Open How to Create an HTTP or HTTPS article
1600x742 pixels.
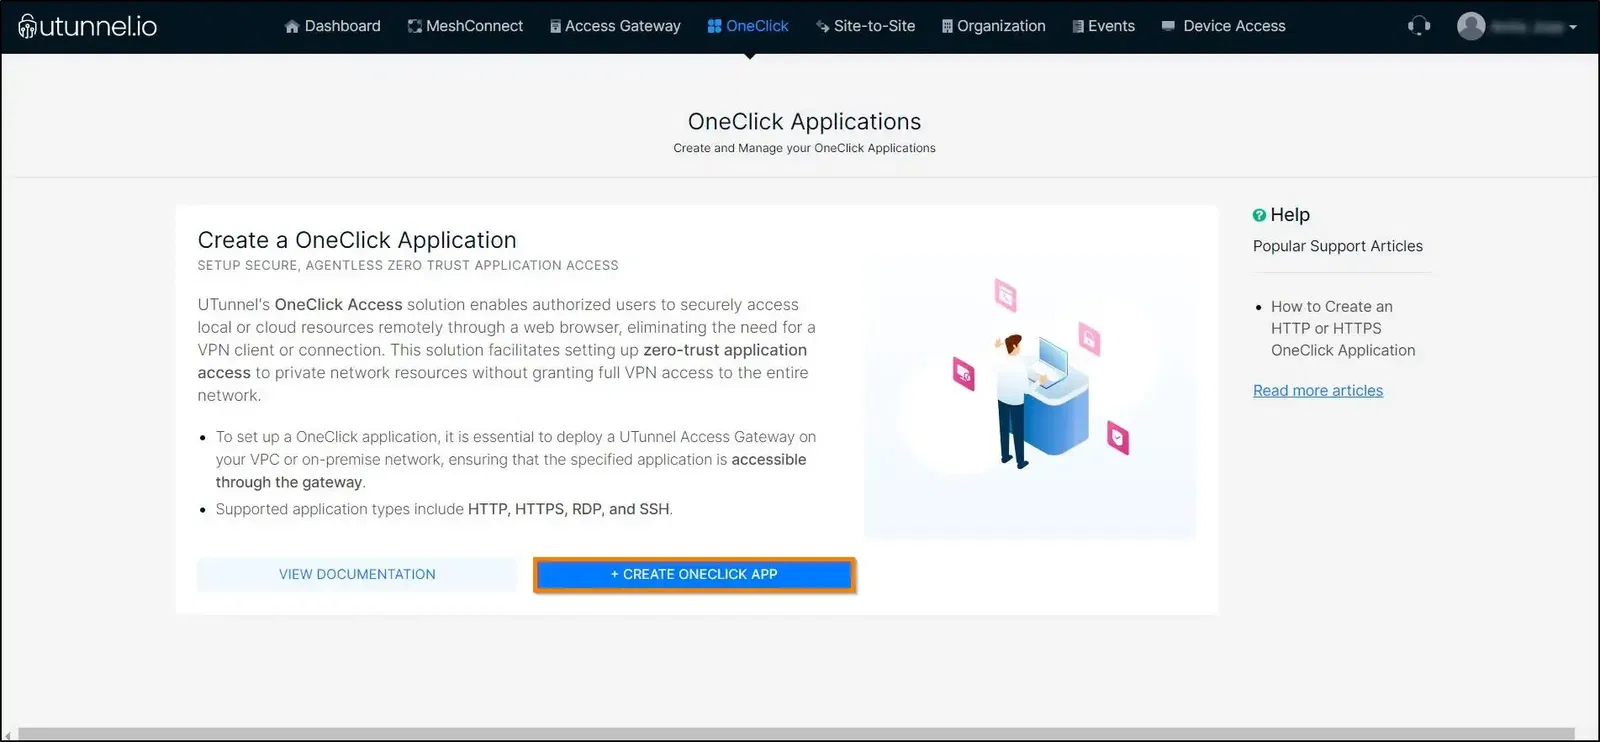point(1343,328)
